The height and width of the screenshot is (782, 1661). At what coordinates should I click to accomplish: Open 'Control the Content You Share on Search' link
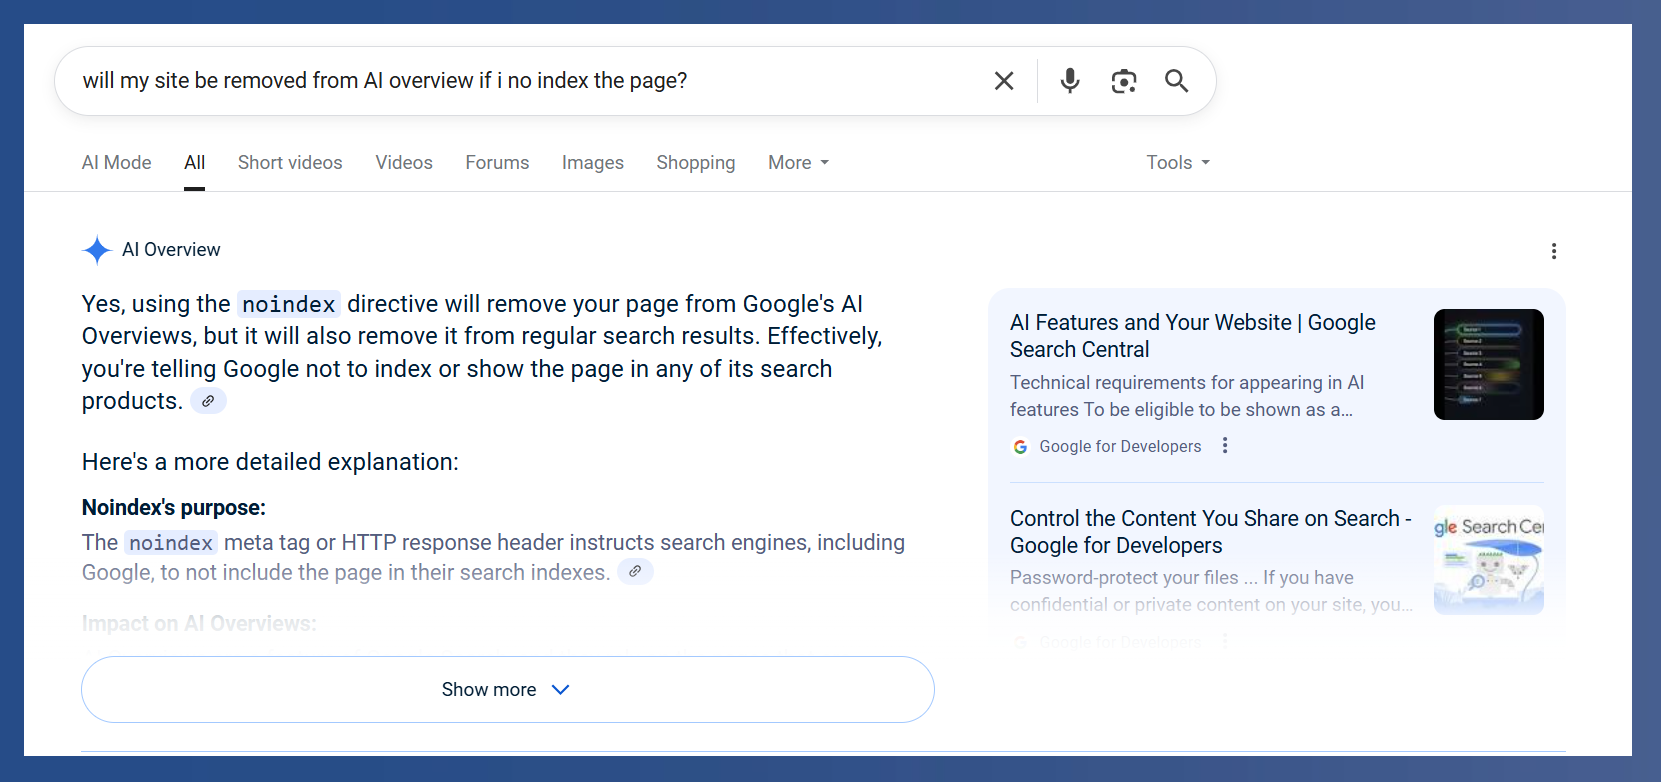[x=1211, y=532]
